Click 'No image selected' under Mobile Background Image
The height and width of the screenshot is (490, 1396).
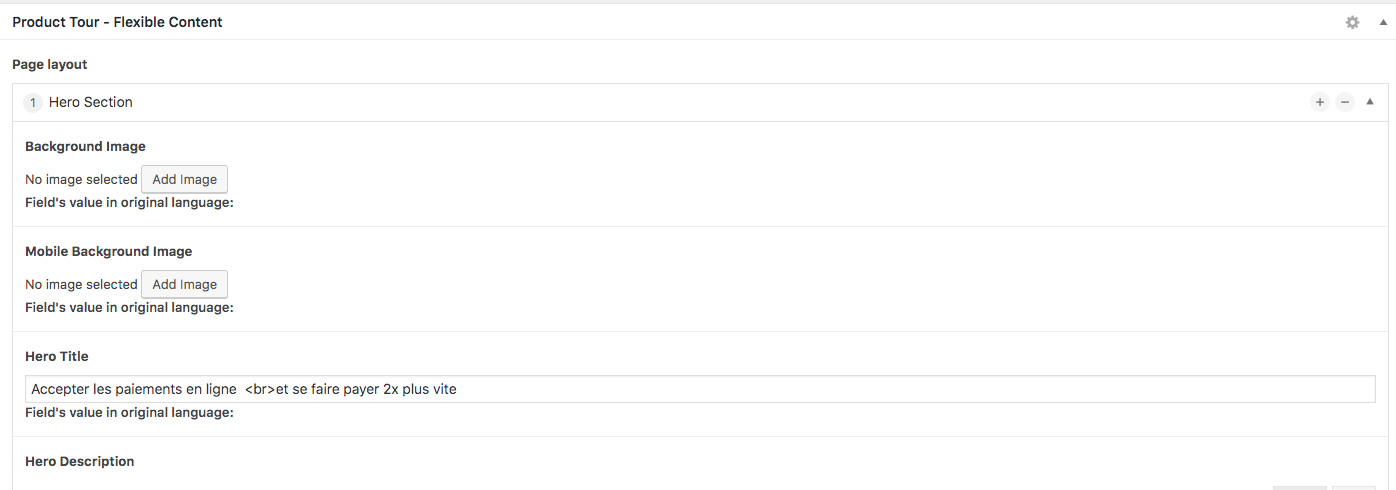[81, 285]
